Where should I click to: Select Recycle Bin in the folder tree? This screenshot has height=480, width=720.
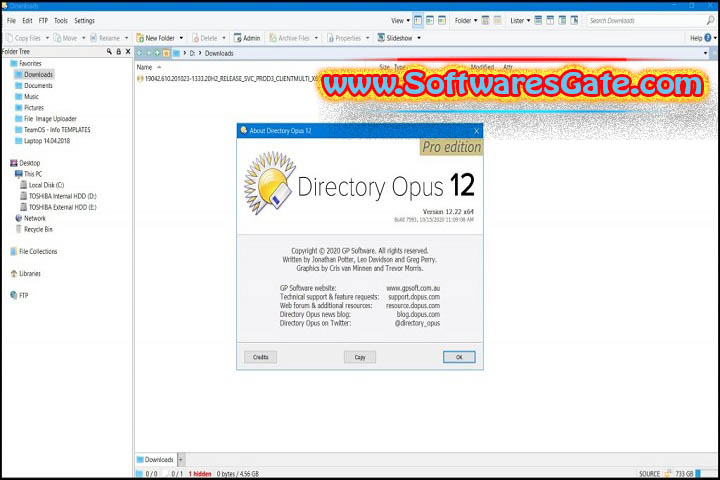(x=38, y=229)
